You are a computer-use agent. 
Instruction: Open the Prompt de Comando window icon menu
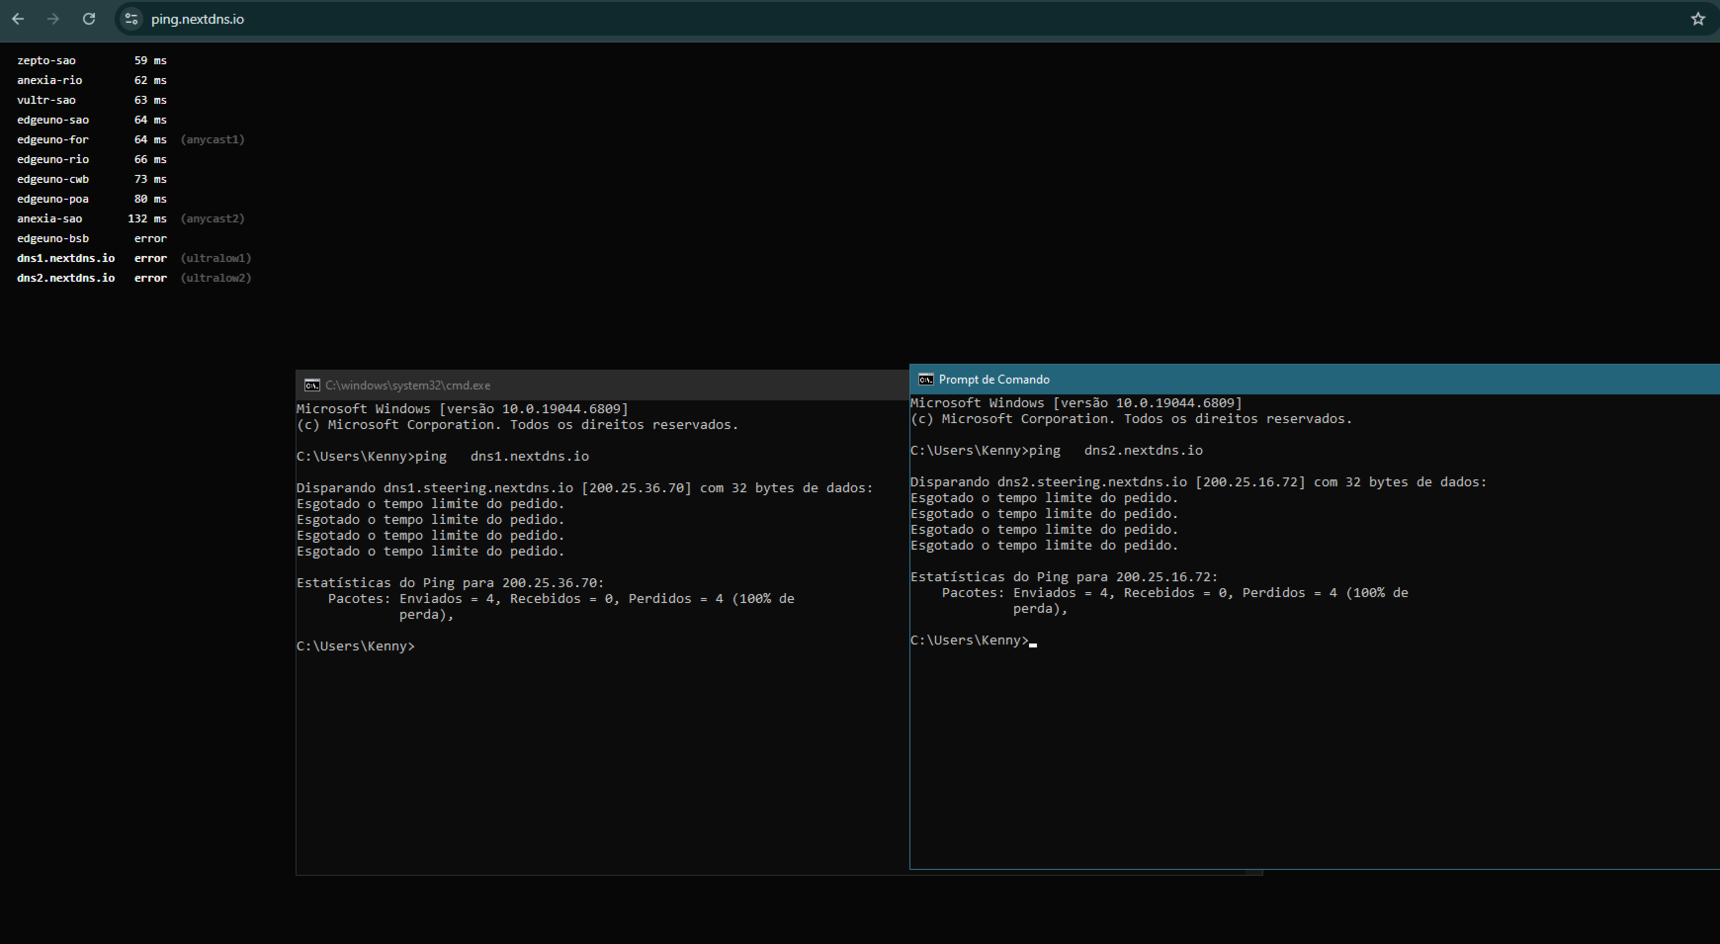point(926,380)
